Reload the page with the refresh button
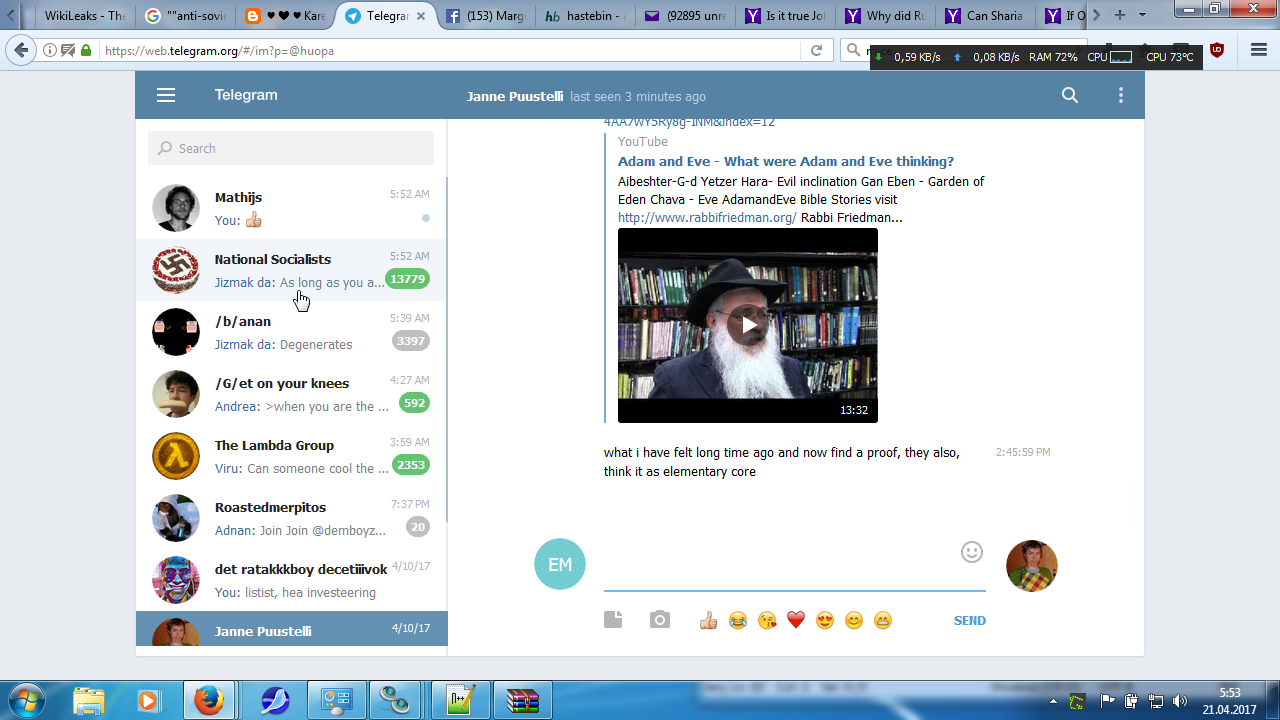Screen dimensions: 1280x720 point(816,50)
